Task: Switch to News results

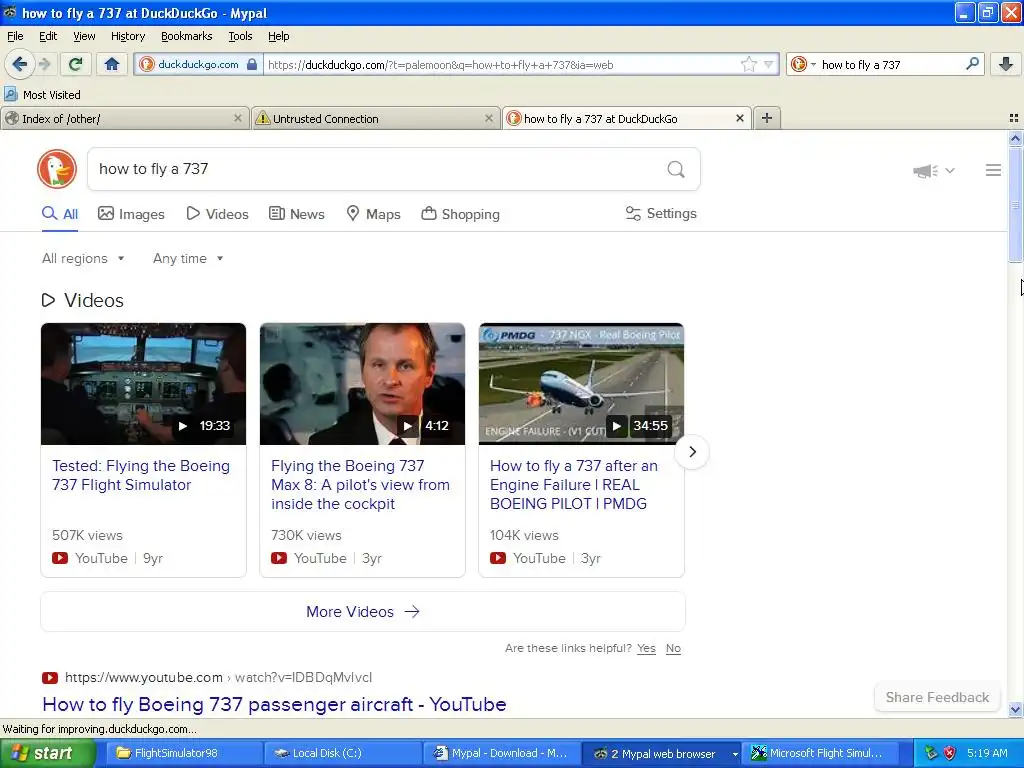Action: [x=296, y=214]
